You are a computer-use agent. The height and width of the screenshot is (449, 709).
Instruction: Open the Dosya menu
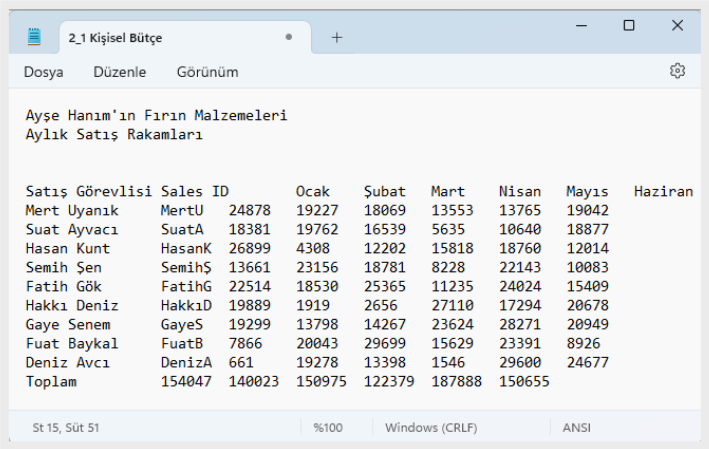(x=43, y=72)
